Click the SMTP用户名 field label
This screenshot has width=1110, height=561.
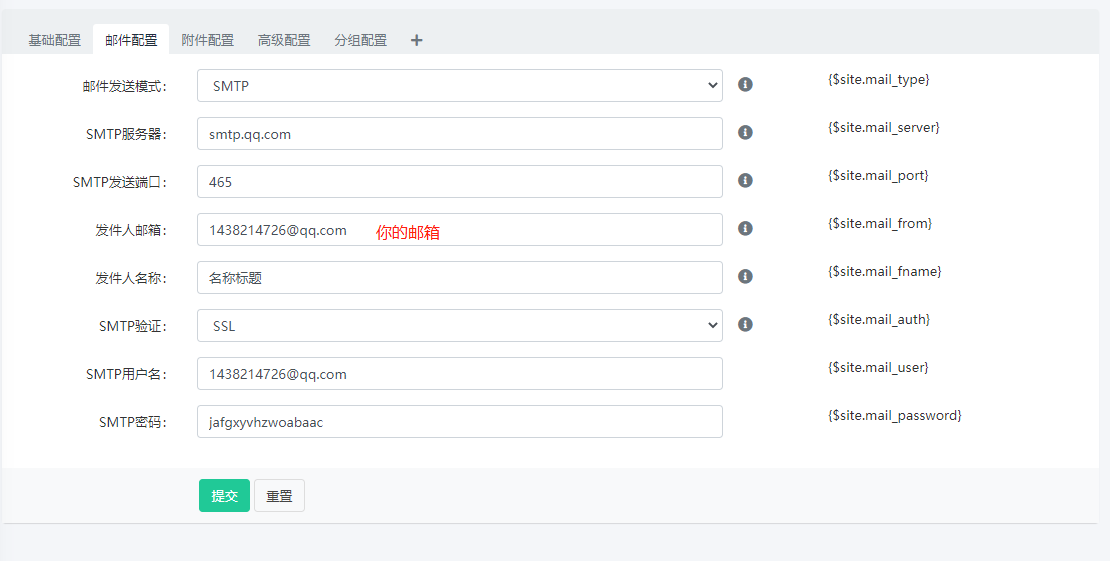(x=127, y=374)
